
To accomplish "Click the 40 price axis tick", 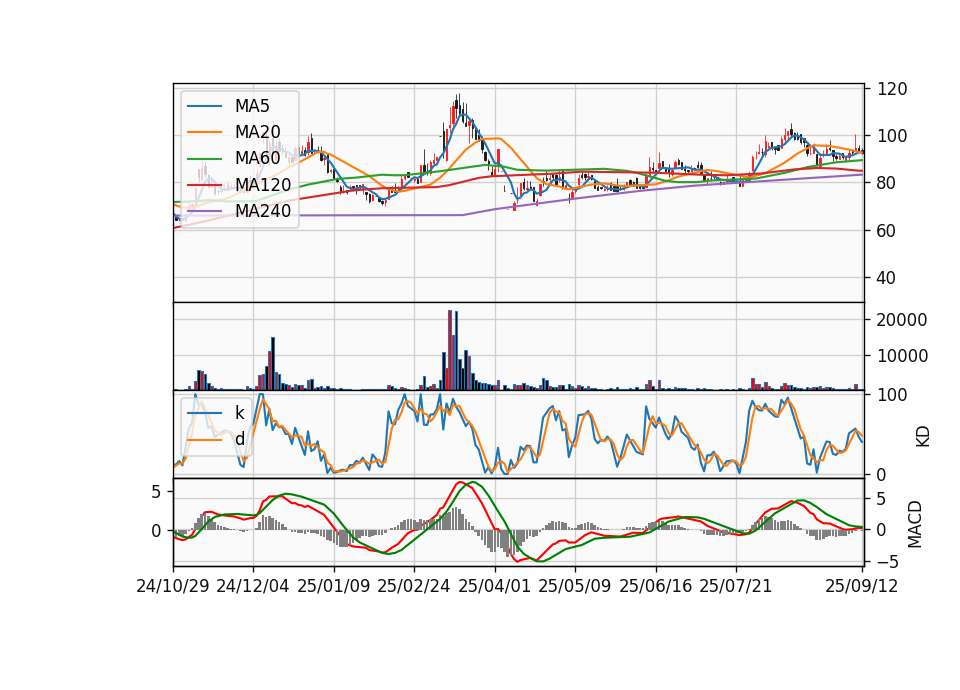I will click(887, 279).
